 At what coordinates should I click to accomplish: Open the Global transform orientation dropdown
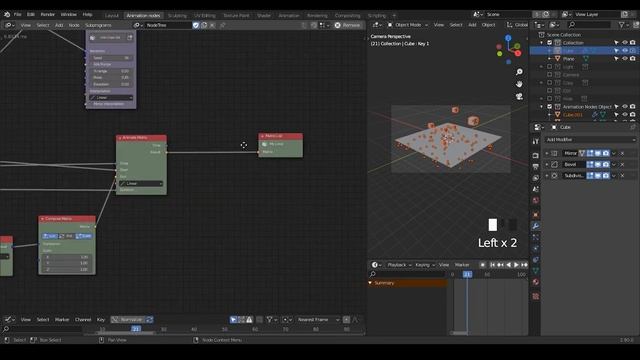coord(517,25)
